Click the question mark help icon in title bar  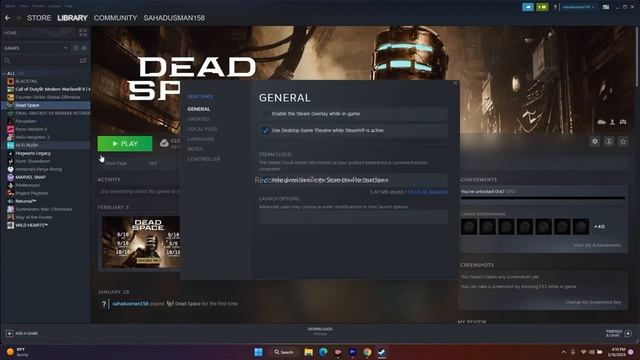point(555,7)
